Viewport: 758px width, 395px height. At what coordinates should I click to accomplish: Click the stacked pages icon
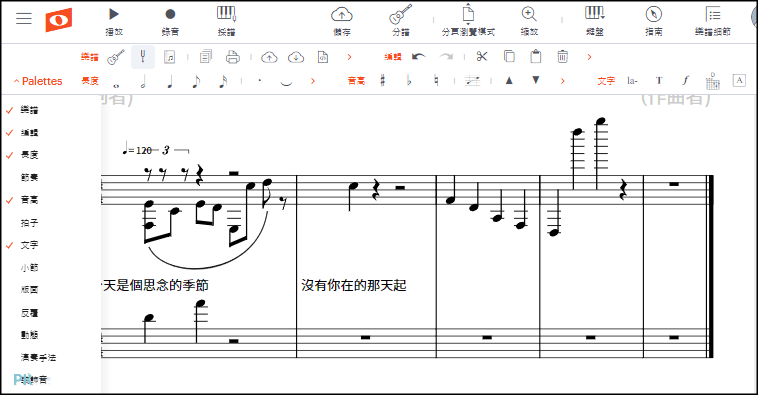click(206, 57)
